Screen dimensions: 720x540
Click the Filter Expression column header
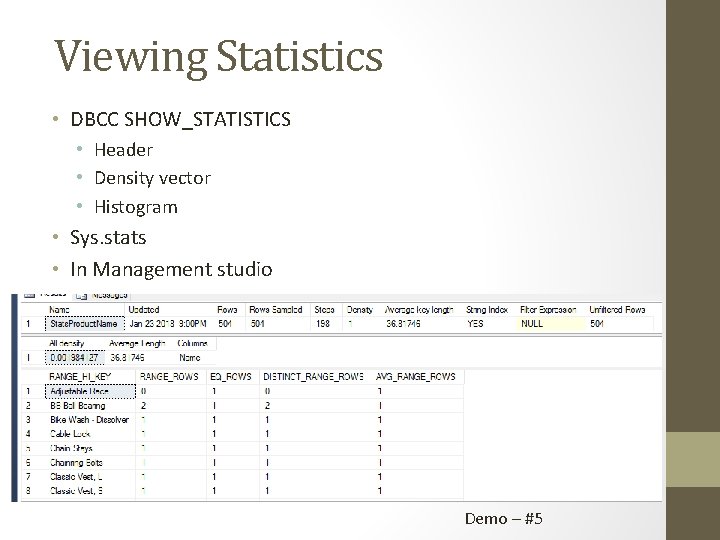click(x=548, y=310)
